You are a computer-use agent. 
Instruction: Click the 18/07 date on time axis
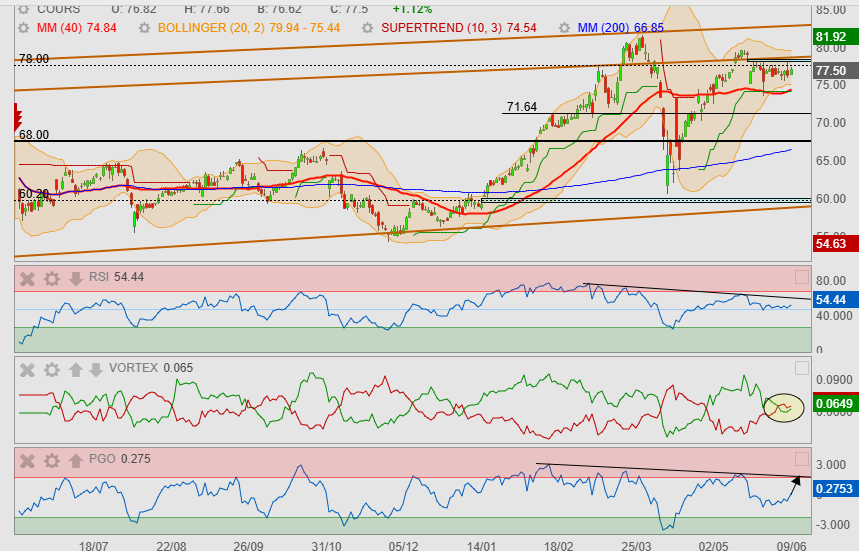click(93, 546)
